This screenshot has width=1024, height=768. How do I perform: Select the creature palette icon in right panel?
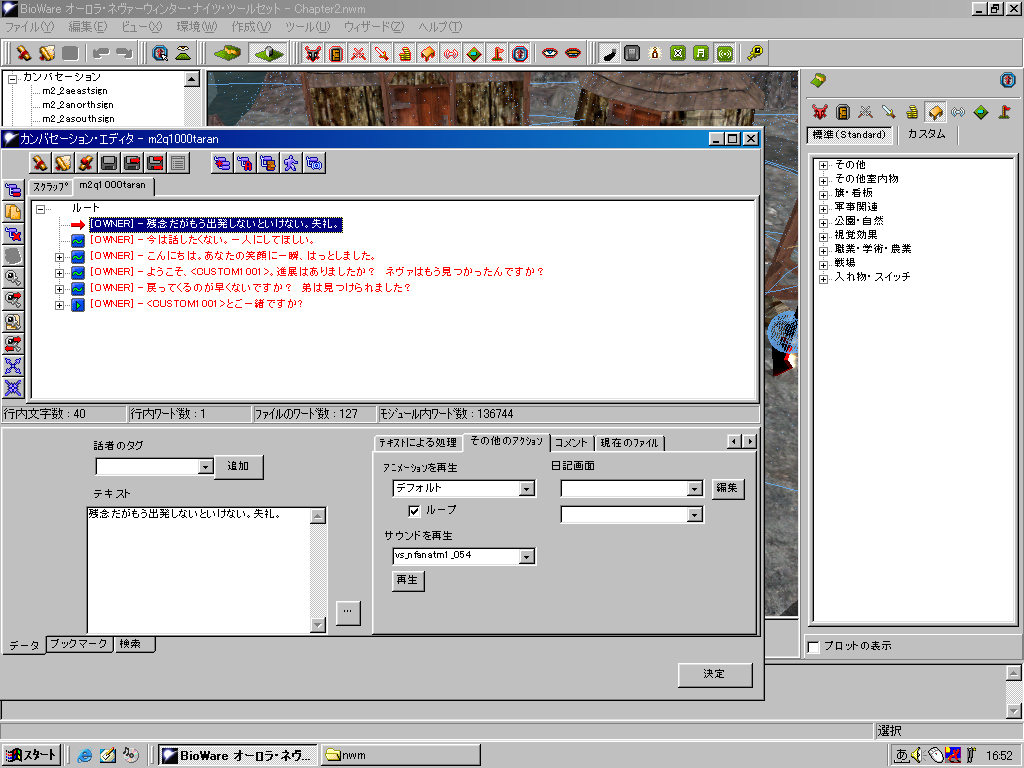(x=820, y=112)
